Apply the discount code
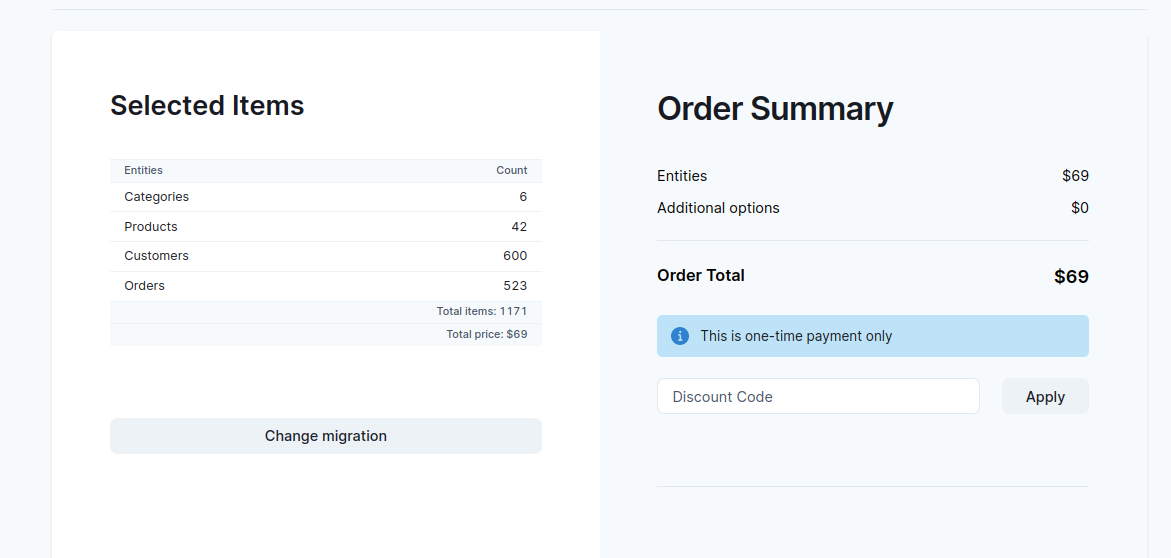Screen dimensions: 1171x558 coord(1045,397)
